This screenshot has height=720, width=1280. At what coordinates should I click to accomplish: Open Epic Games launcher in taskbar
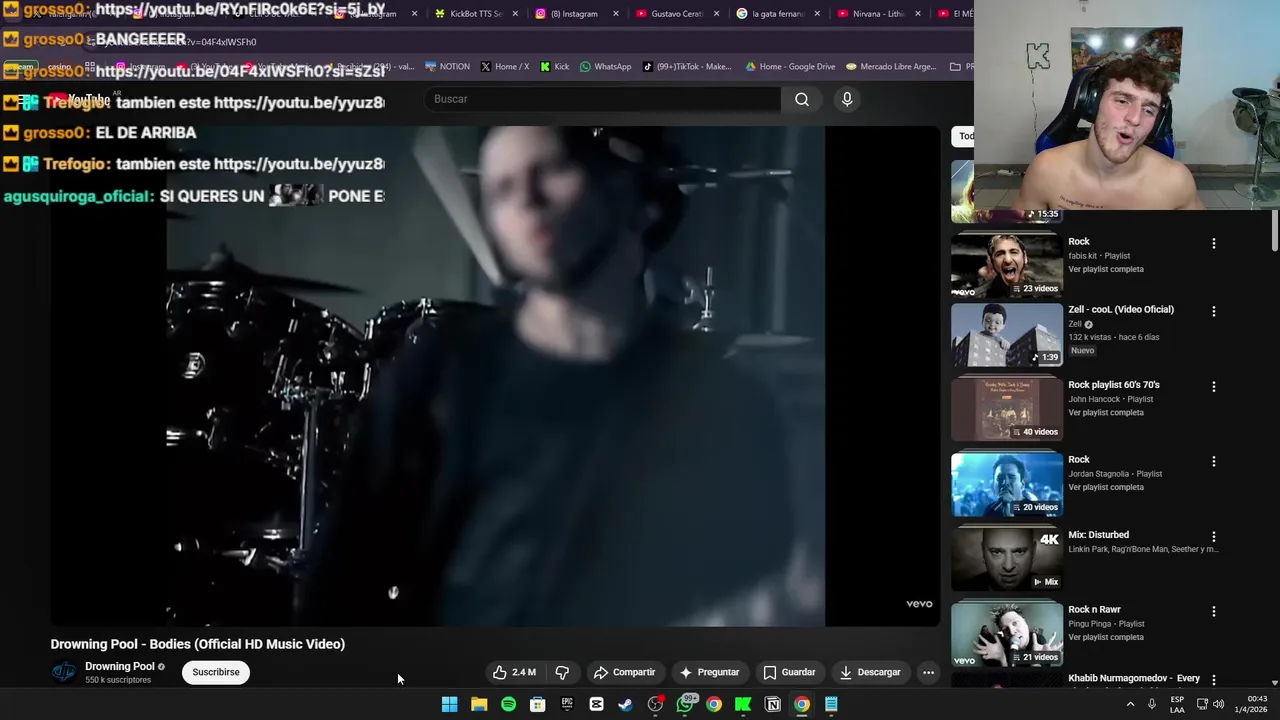tap(567, 704)
